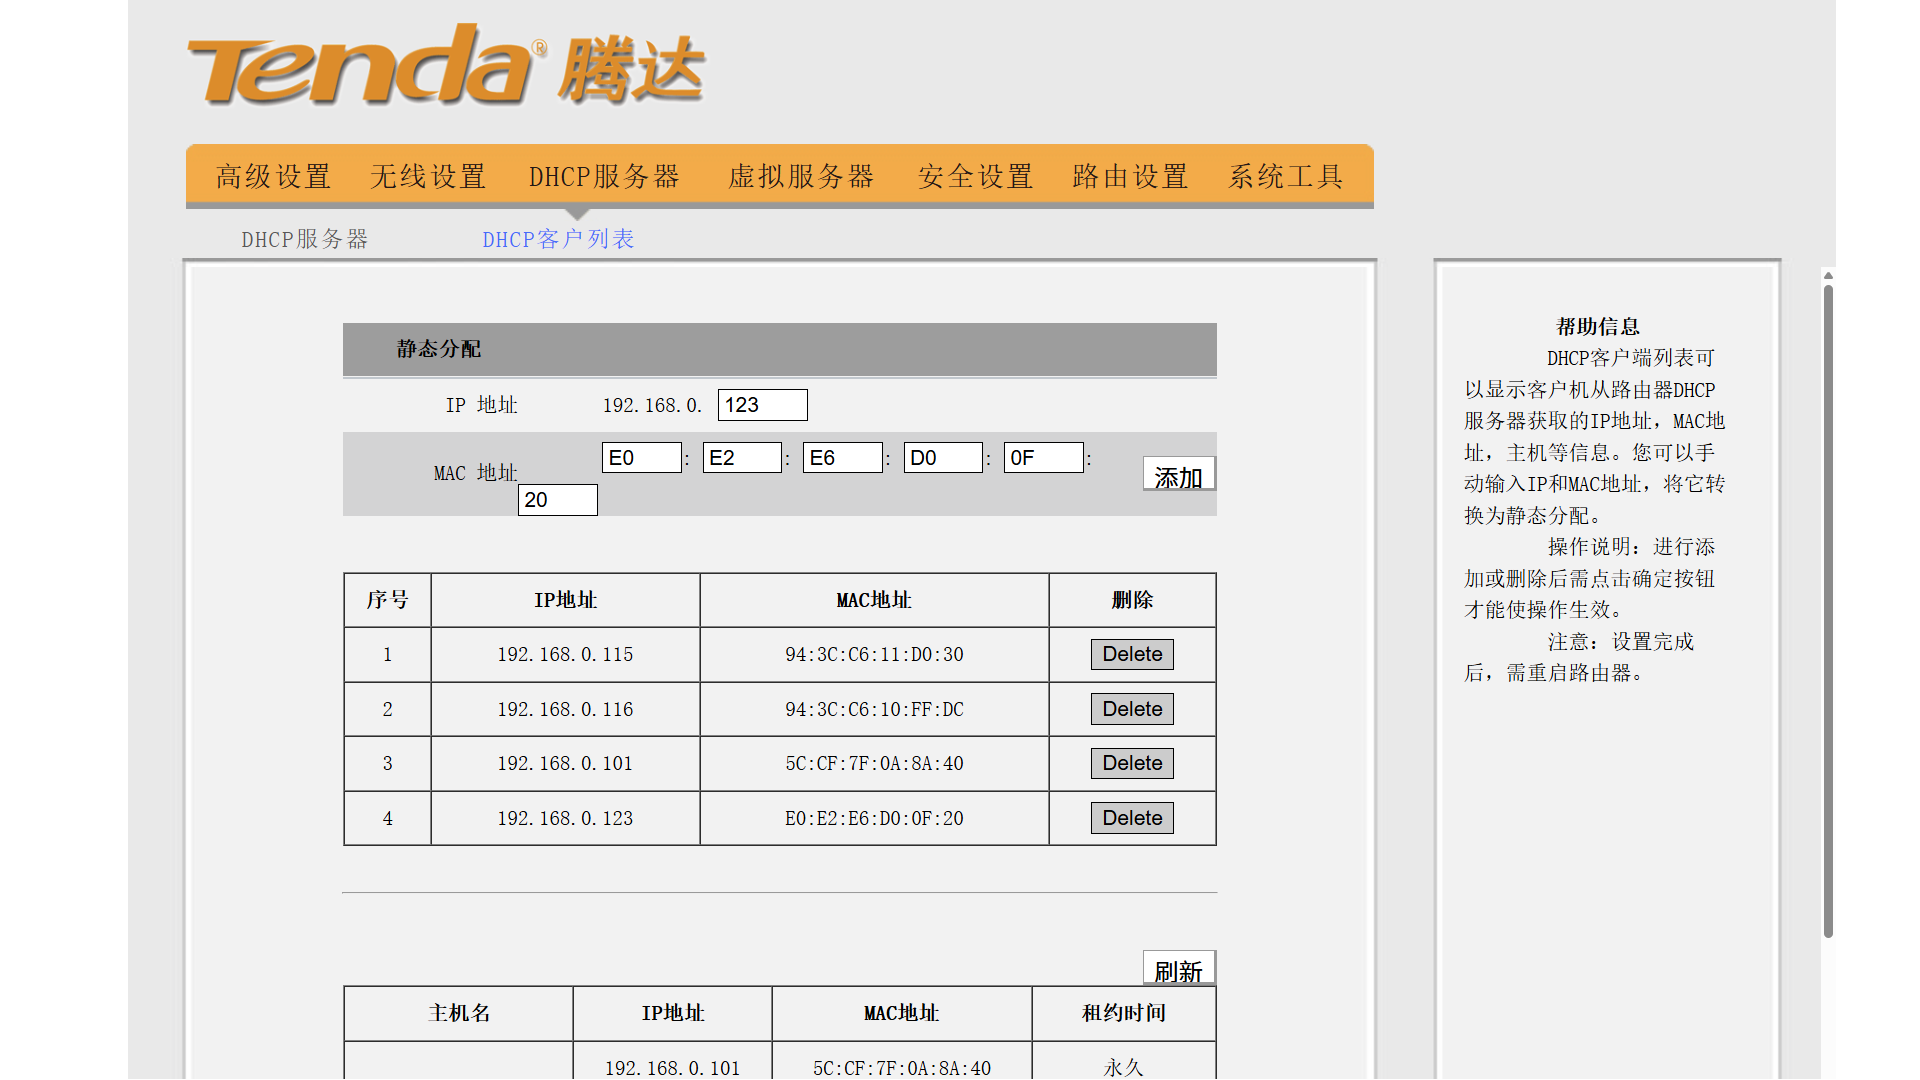Screen dimensions: 1920x1080
Task: Click the 添加 button
Action: tap(1179, 474)
